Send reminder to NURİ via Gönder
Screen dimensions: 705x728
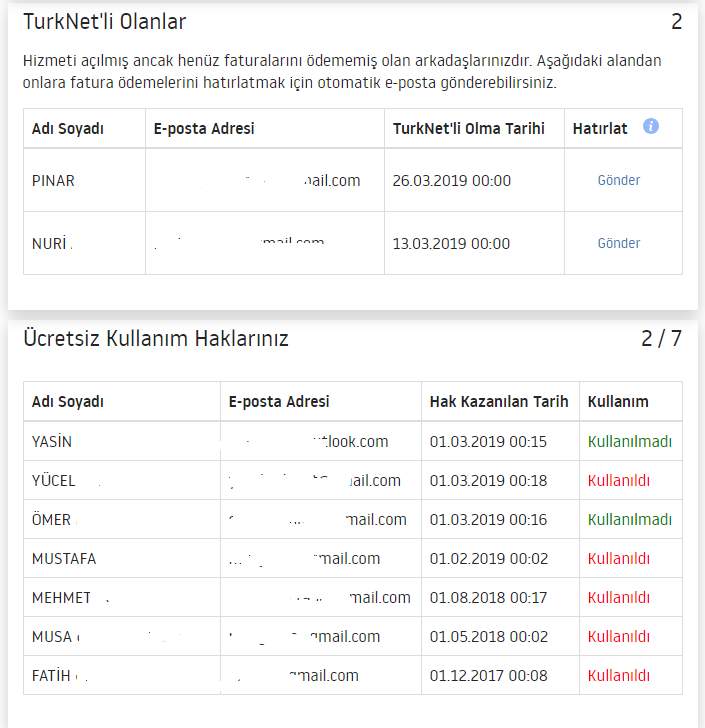[x=619, y=243]
